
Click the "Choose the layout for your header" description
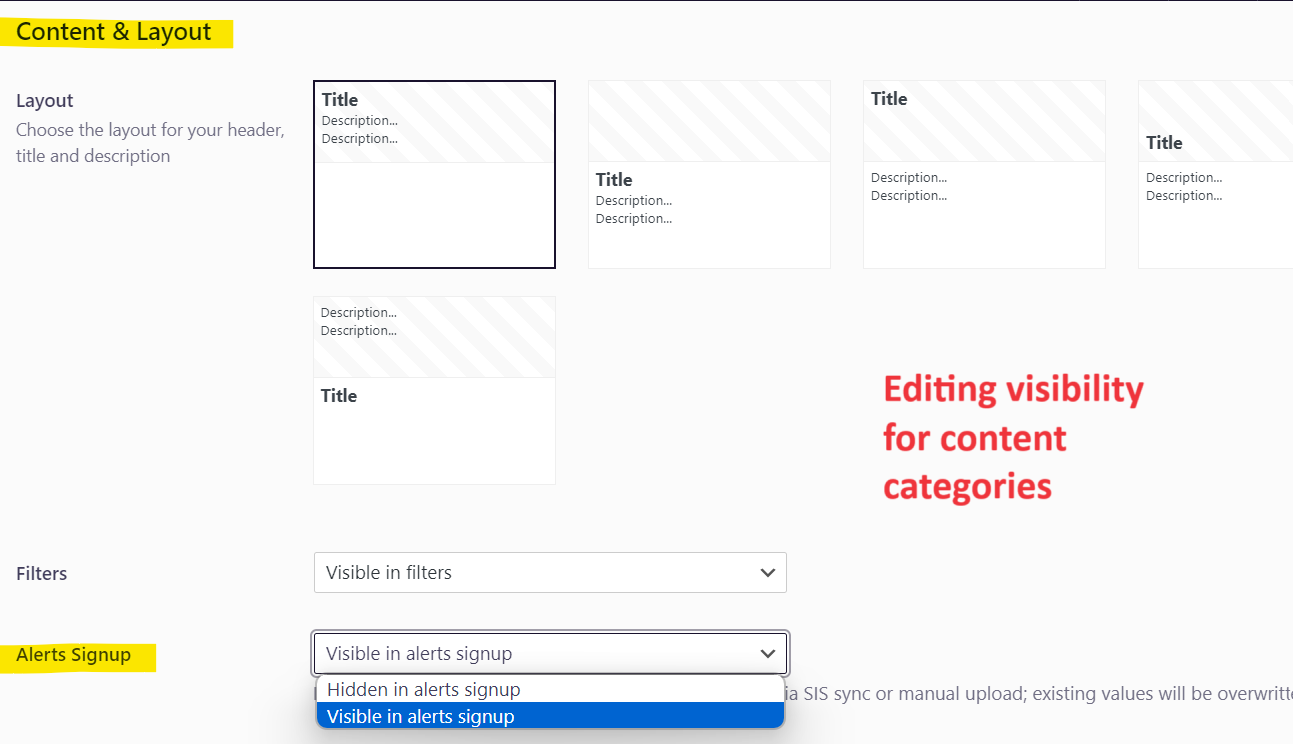coord(150,131)
